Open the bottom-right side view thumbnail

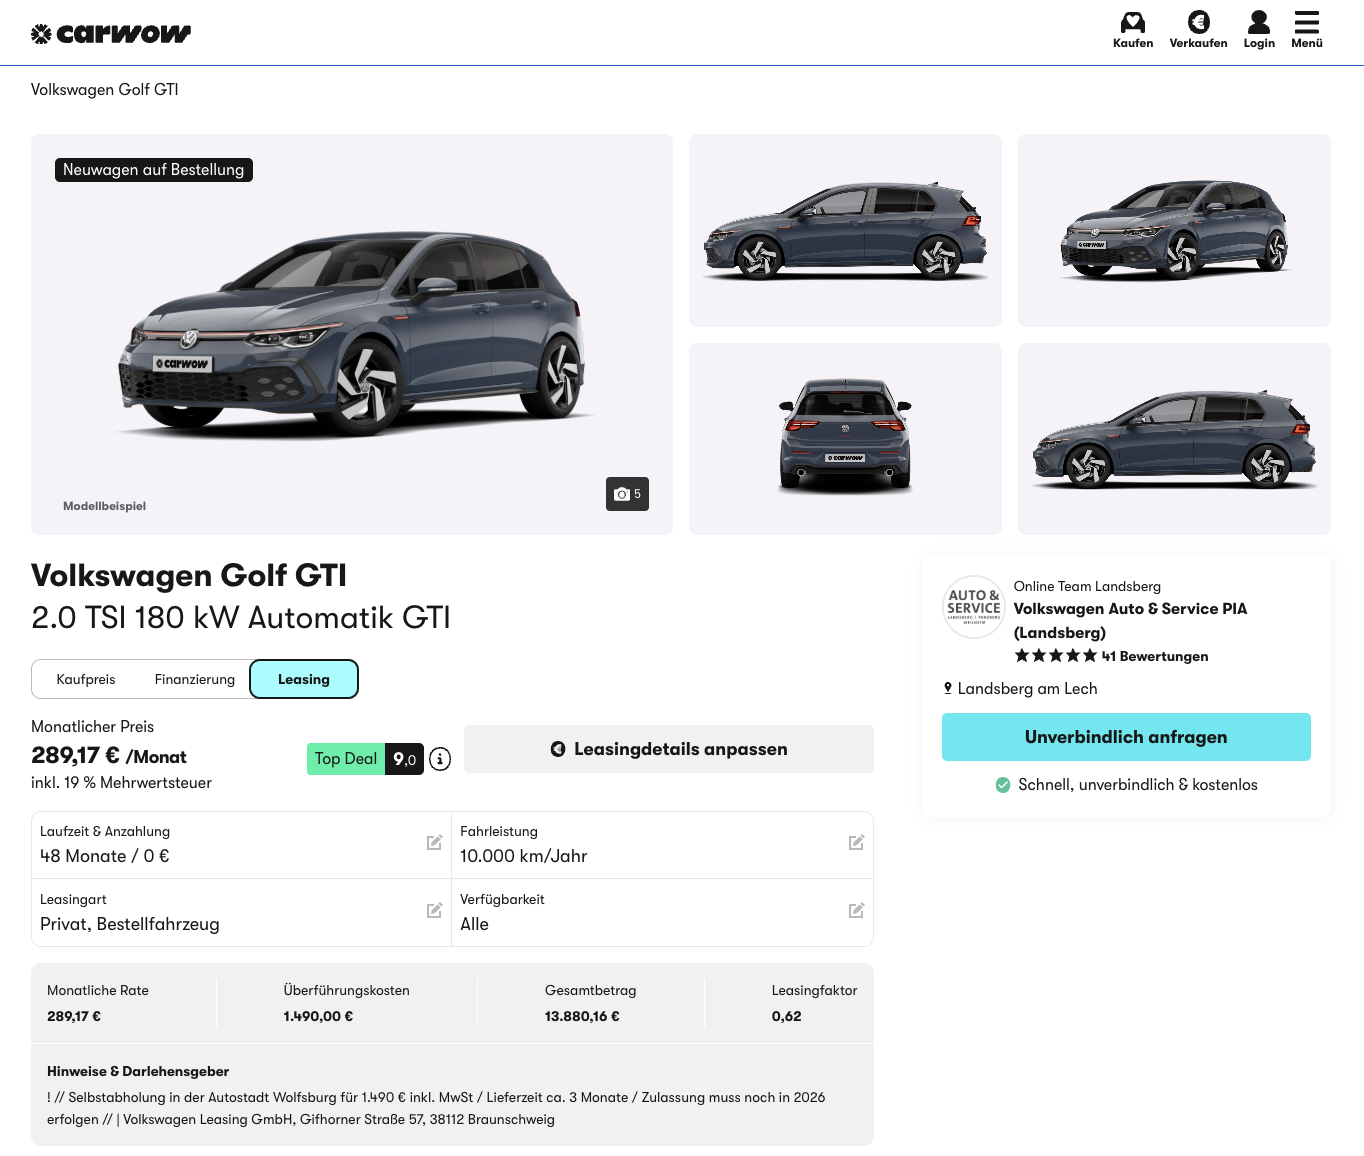[1174, 439]
